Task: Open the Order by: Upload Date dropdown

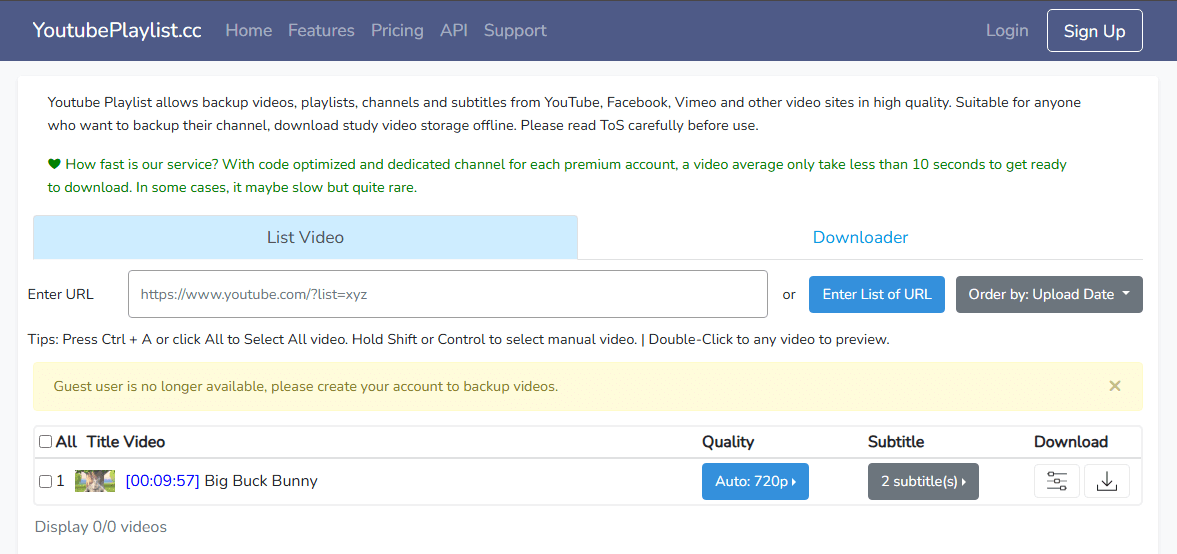Action: (1049, 294)
